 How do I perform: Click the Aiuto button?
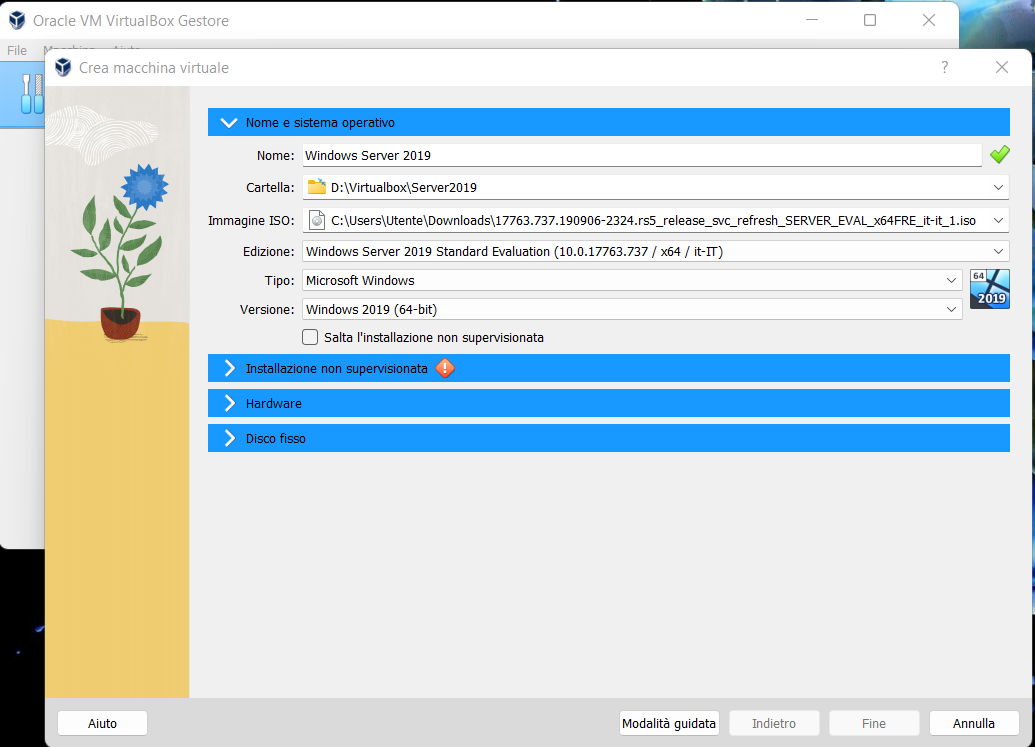102,723
